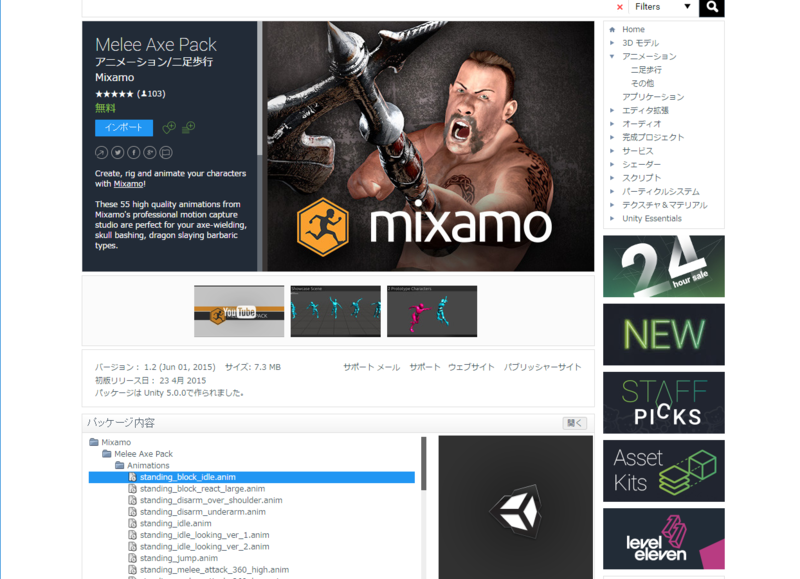Clear search with the red X
The width and height of the screenshot is (800, 579).
click(619, 7)
